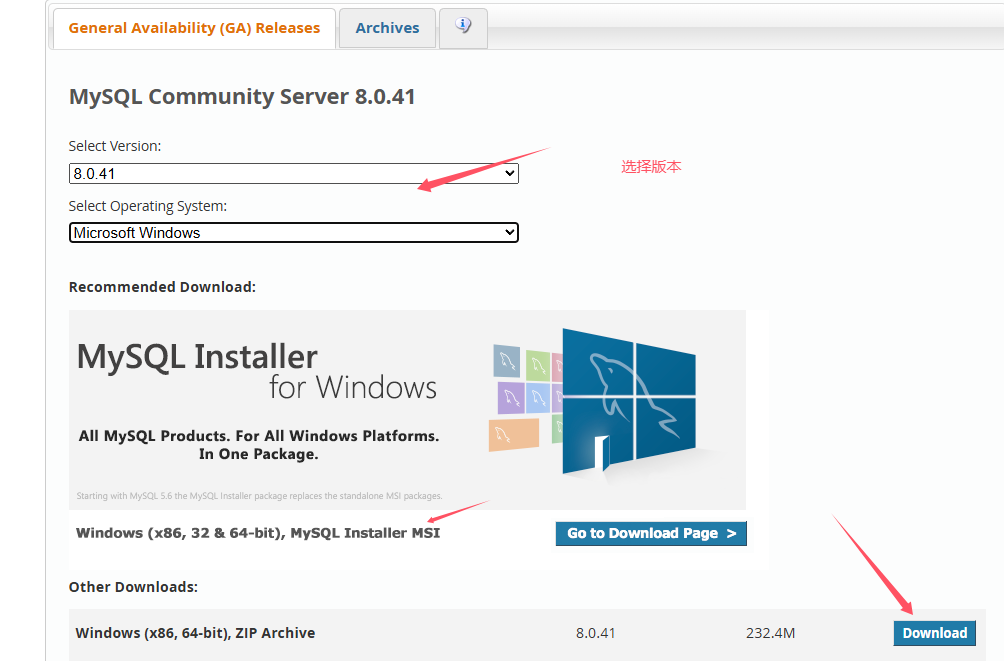Open the information bubble icon tab
Image resolution: width=1004 pixels, height=661 pixels.
click(x=463, y=27)
